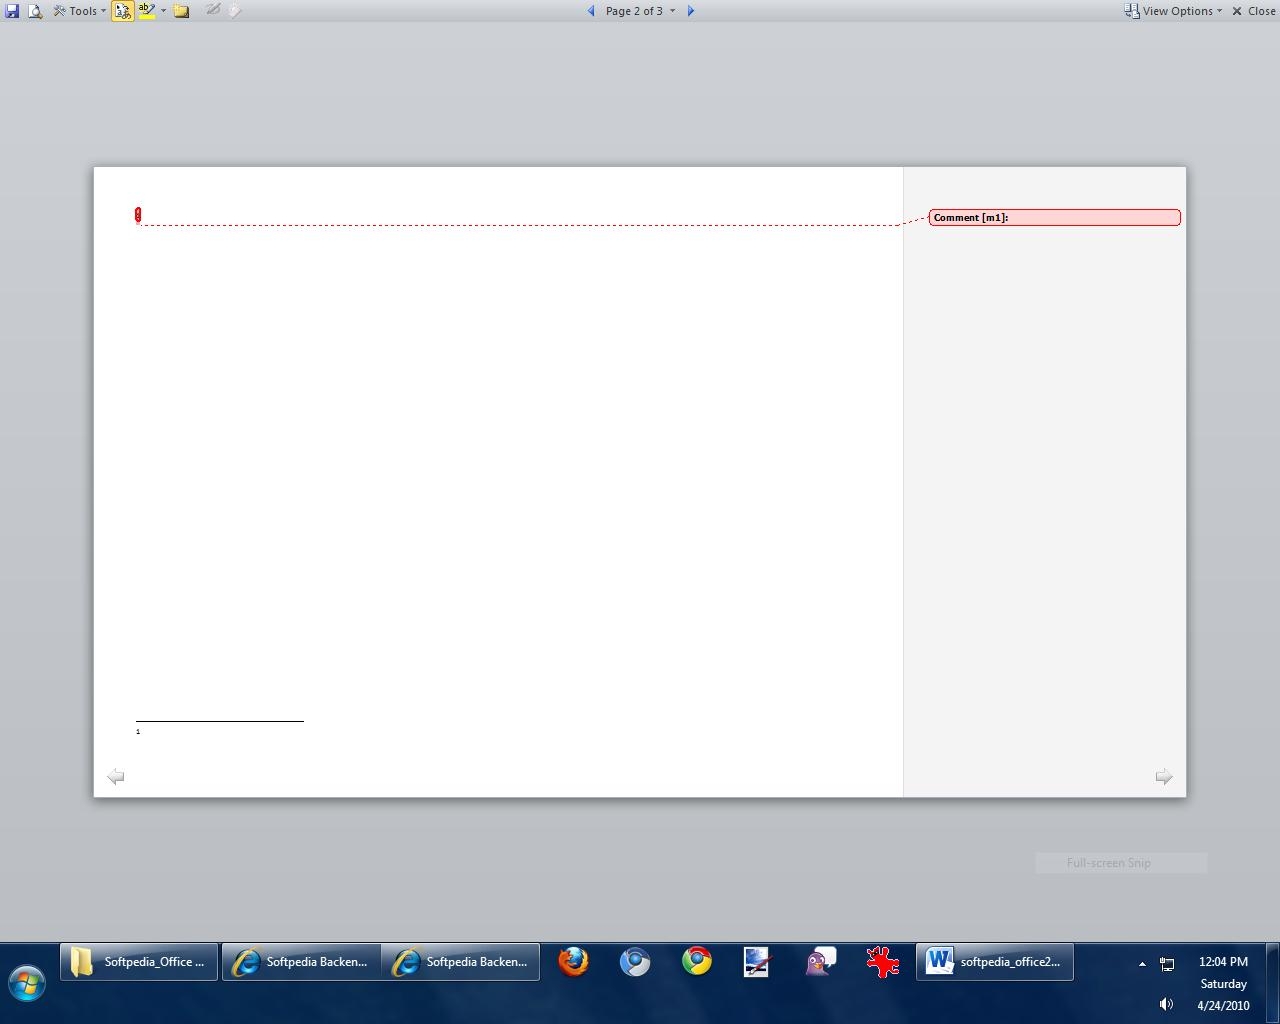Turn back using the bottom-left page arrow
The height and width of the screenshot is (1024, 1280).
[x=116, y=777]
